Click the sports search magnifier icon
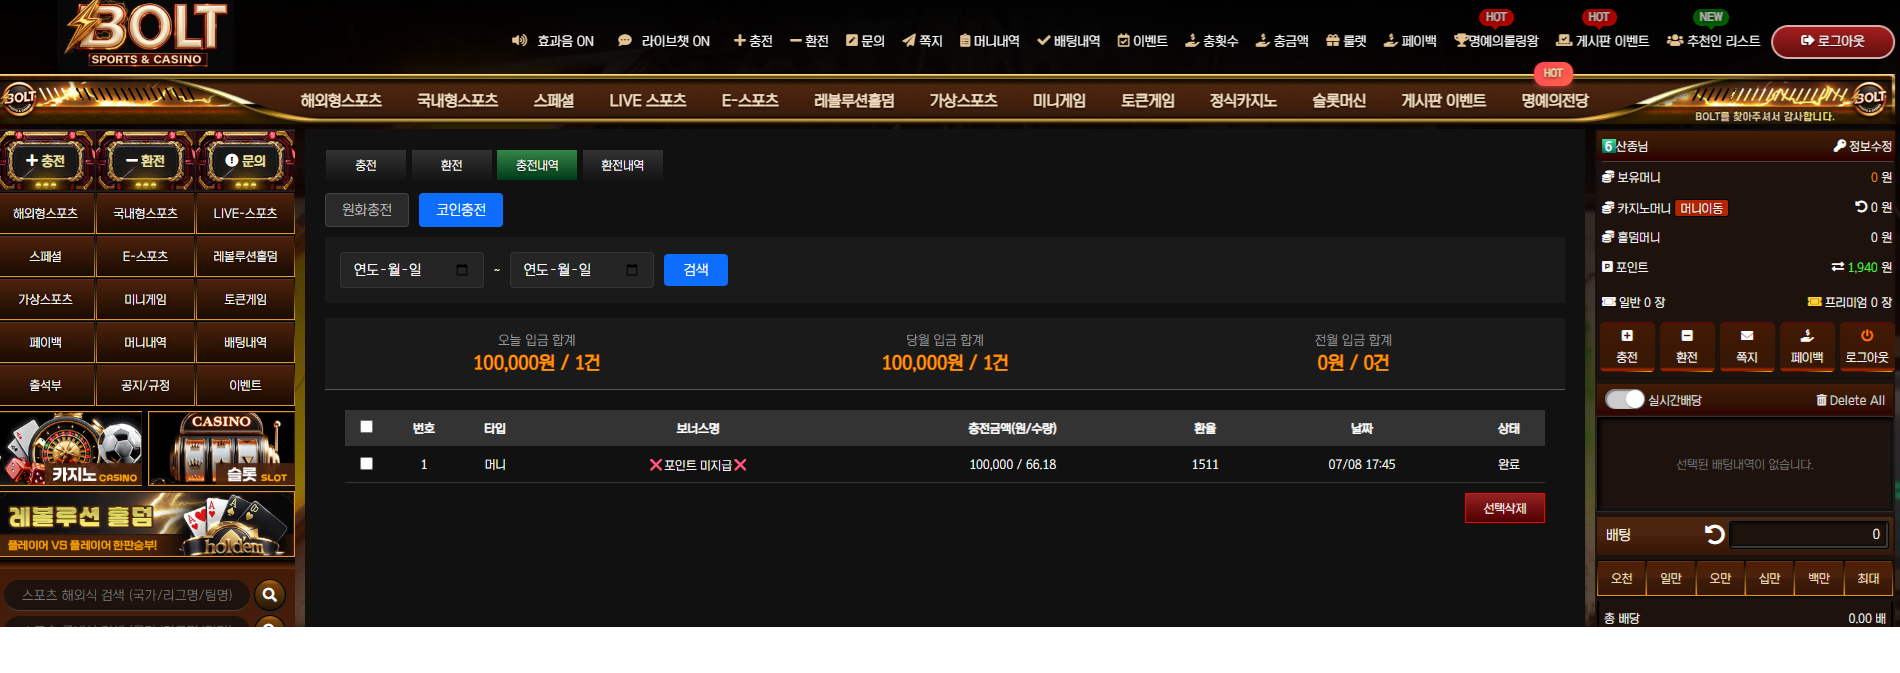 pyautogui.click(x=269, y=595)
